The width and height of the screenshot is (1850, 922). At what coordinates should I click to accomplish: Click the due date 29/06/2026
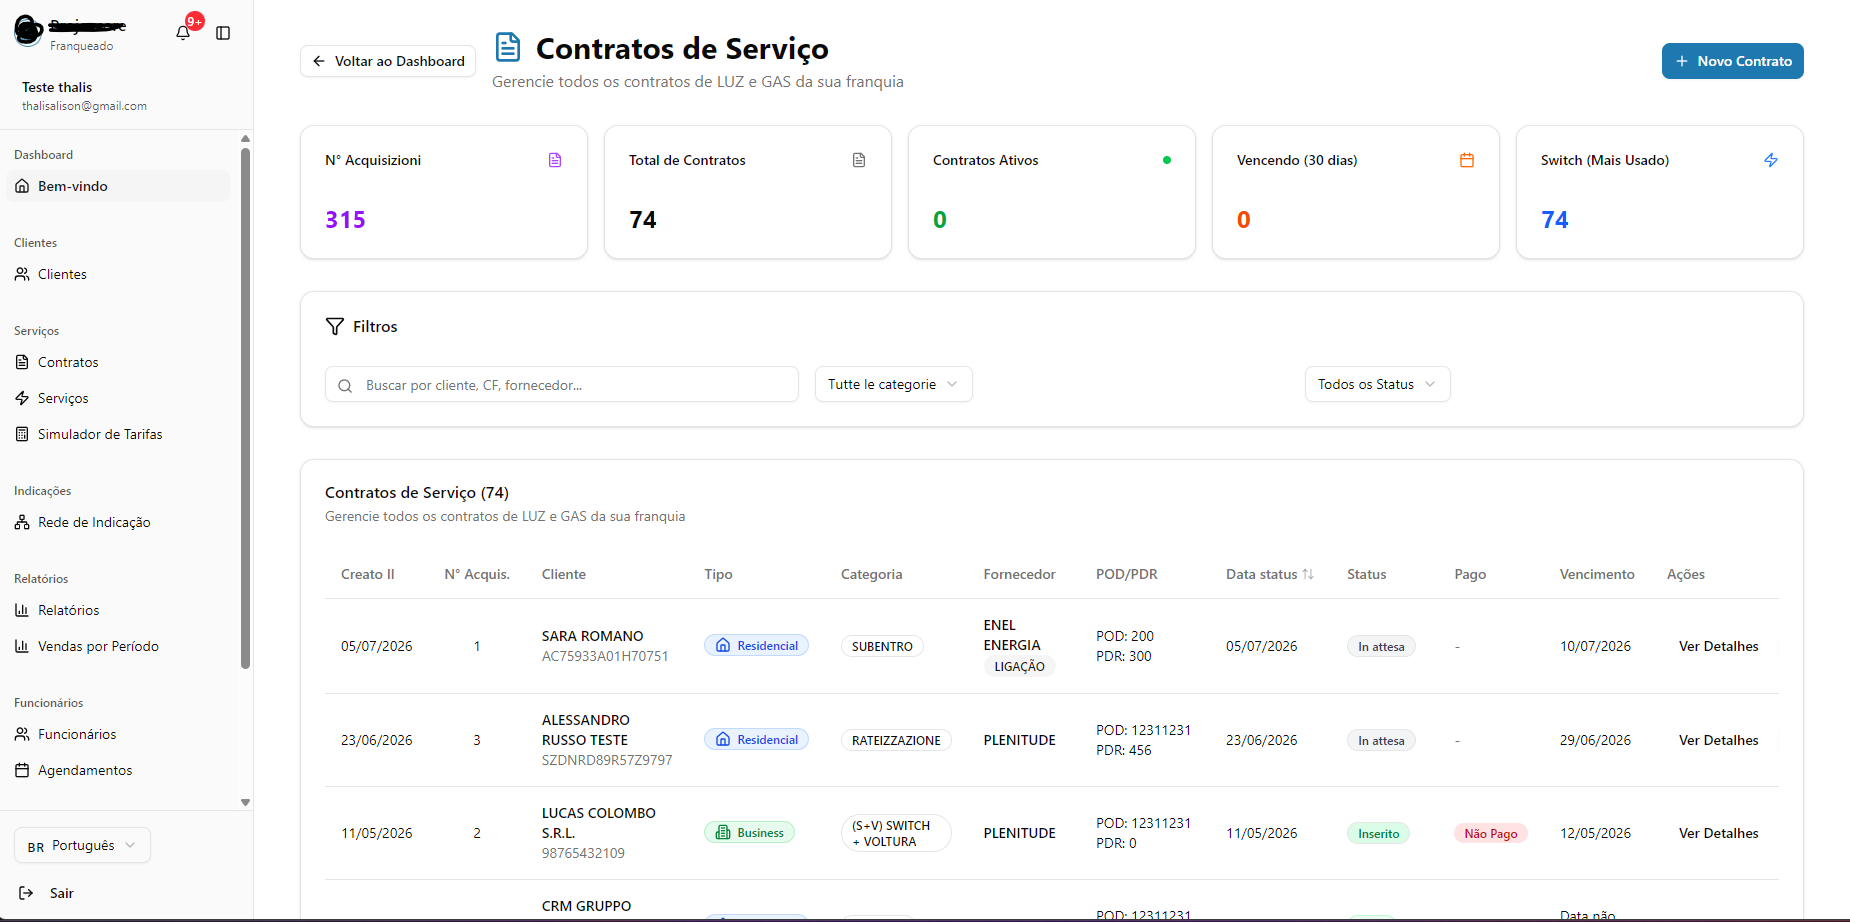pos(1595,740)
